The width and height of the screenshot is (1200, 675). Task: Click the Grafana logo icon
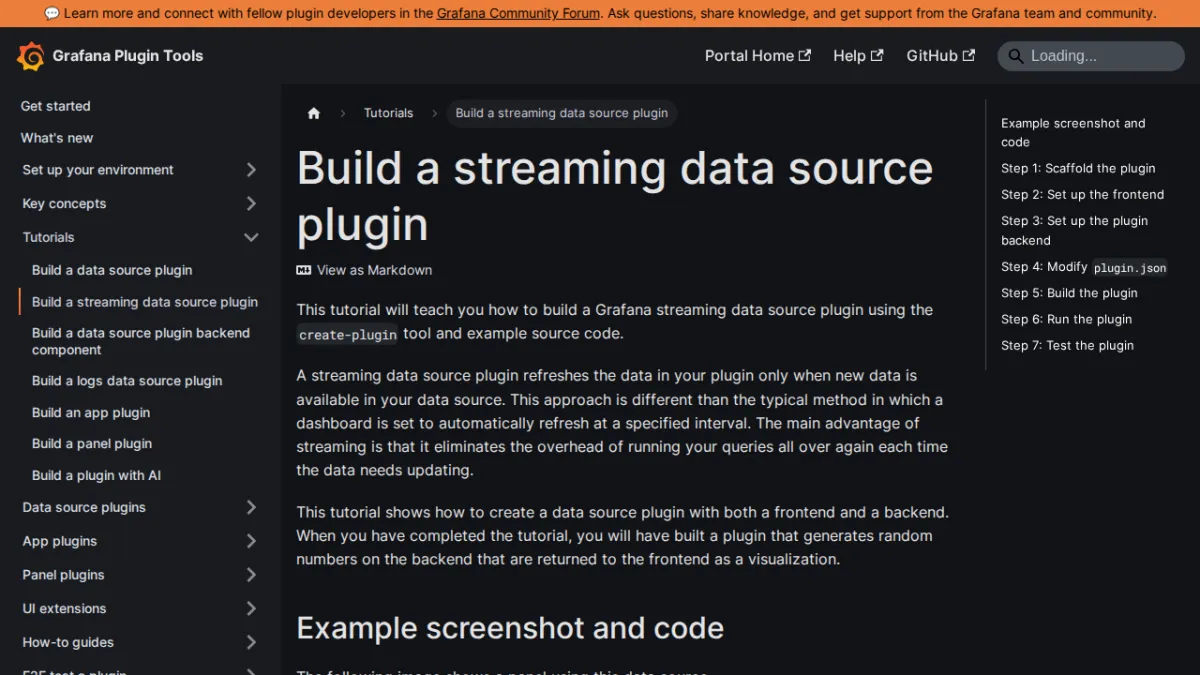(x=31, y=56)
